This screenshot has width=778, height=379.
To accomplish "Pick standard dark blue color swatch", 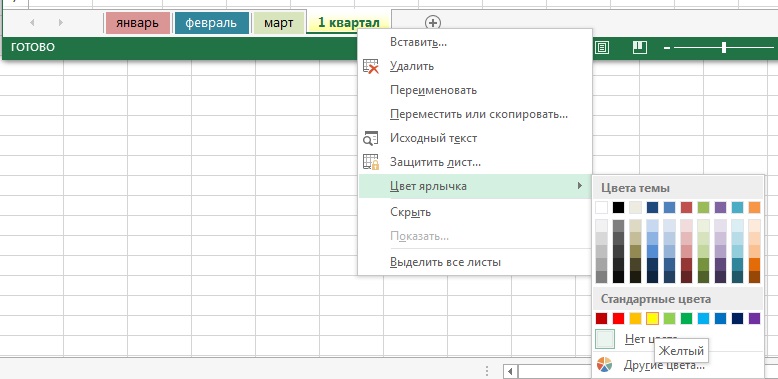I will [x=737, y=318].
